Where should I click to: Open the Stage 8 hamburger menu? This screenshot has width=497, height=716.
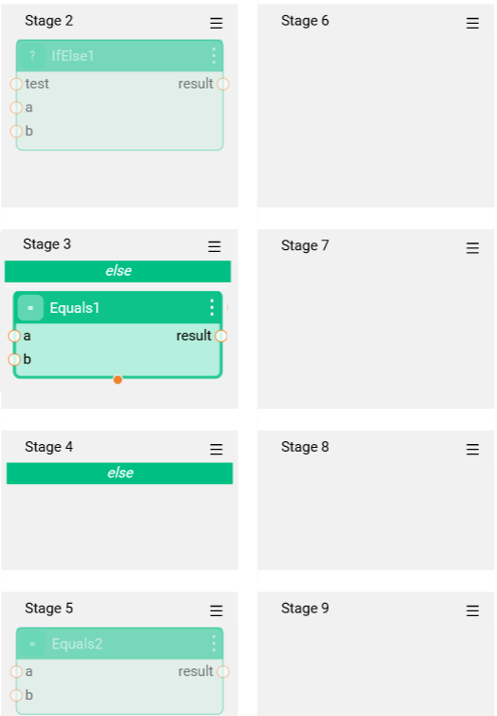(472, 449)
